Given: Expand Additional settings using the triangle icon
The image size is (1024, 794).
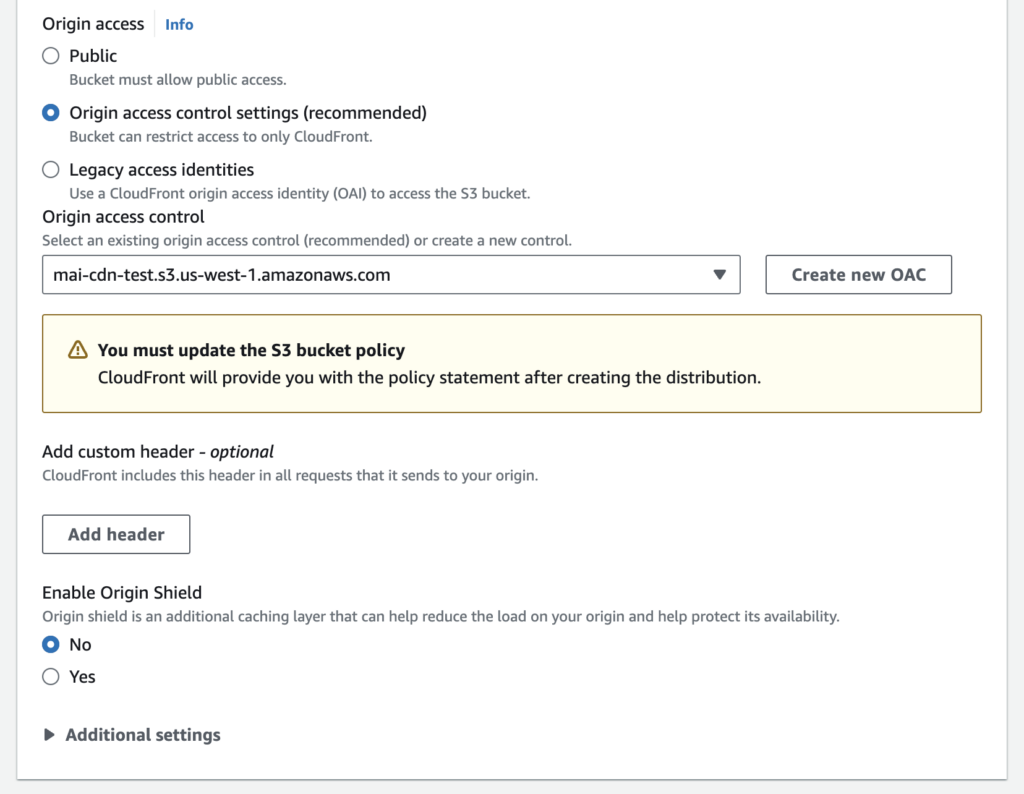Looking at the screenshot, I should [x=49, y=735].
